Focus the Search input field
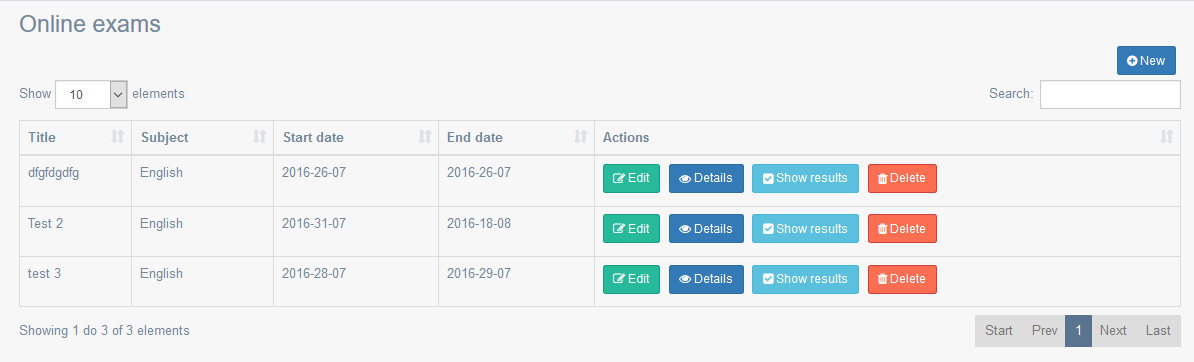 click(1110, 95)
